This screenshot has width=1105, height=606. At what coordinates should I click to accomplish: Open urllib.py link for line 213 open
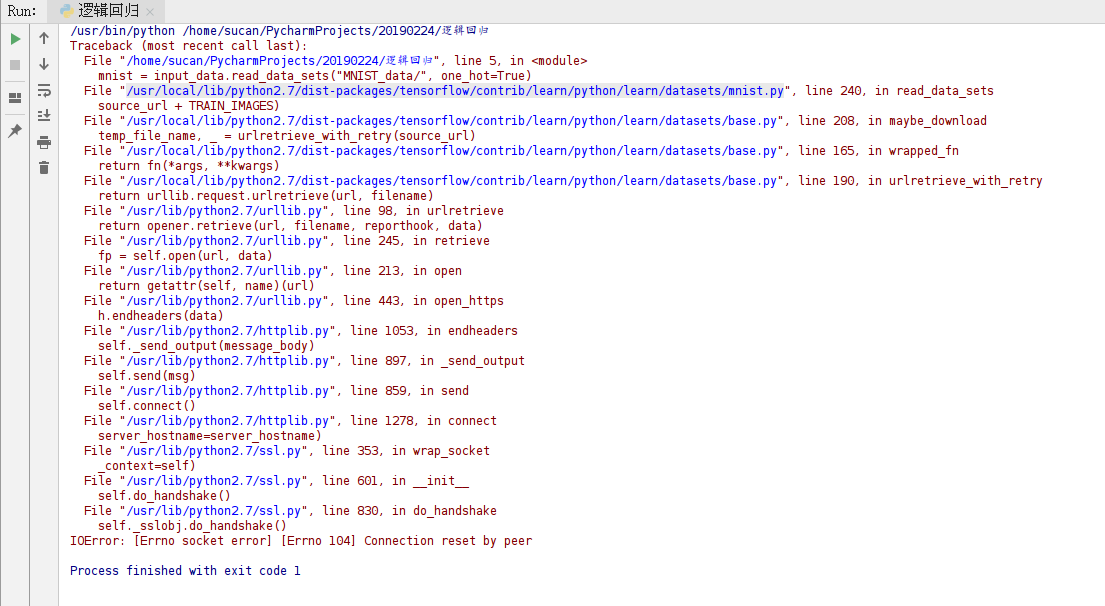pos(223,271)
